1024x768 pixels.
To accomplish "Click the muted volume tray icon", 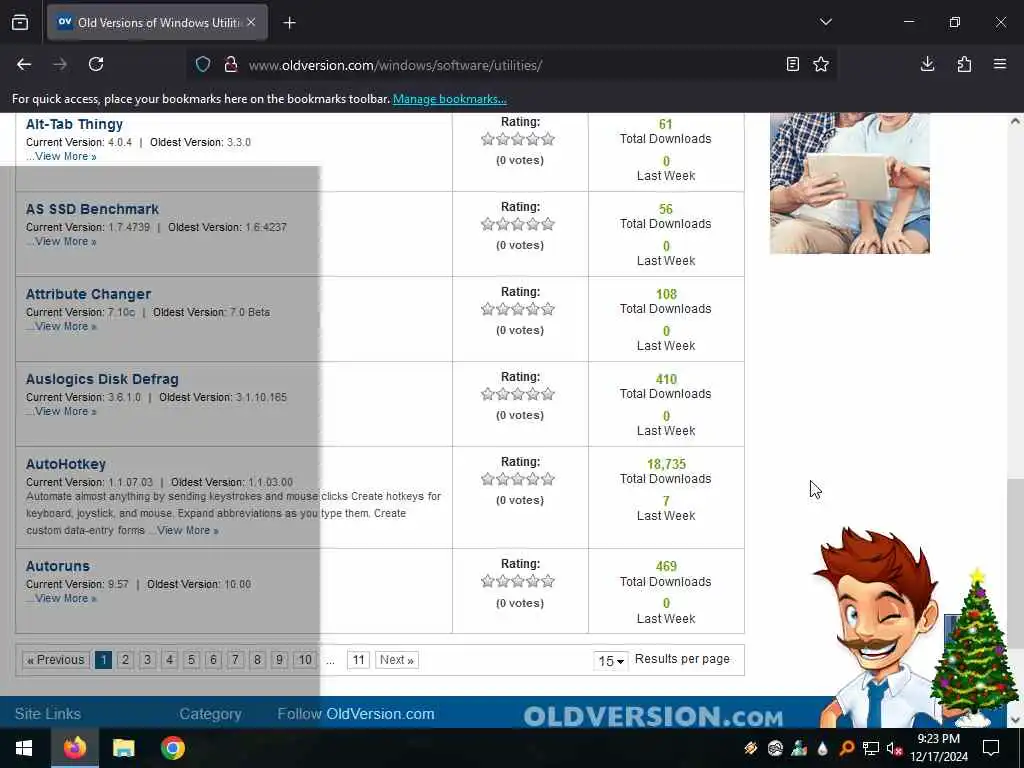I will pyautogui.click(x=894, y=748).
